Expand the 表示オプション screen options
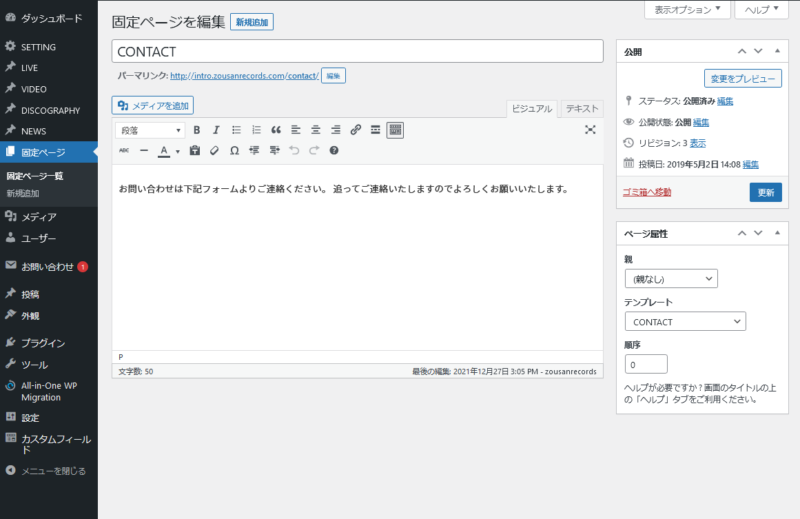Image resolution: width=800 pixels, height=519 pixels. coord(686,9)
